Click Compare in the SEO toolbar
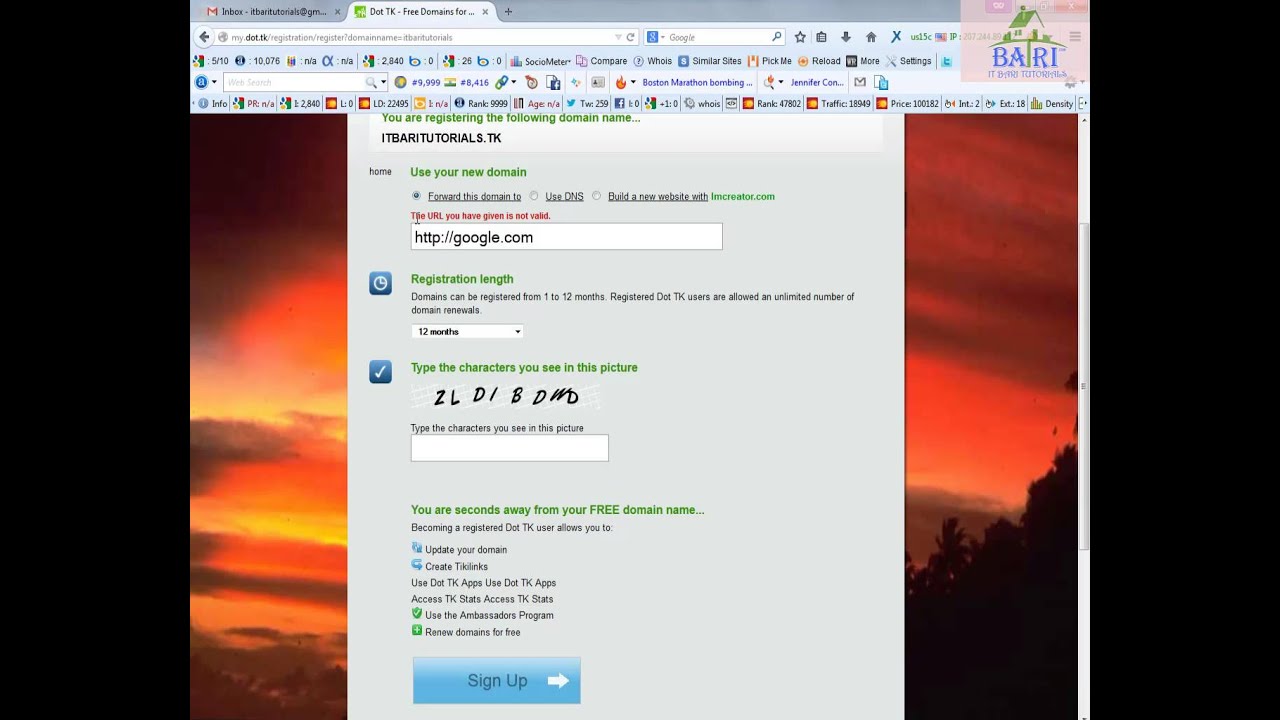 602,61
